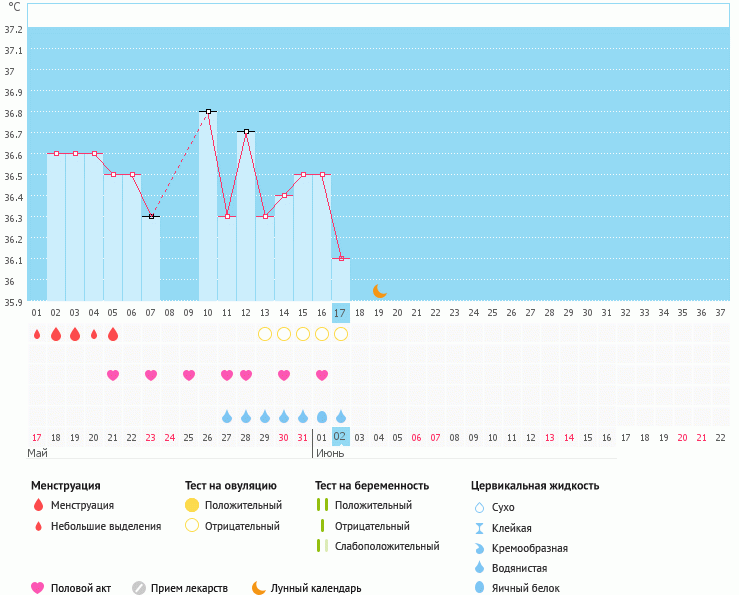Screen dimensions: 739x595
Task: Click the Слабоположительный pregnancy test legend label
Action: pyautogui.click(x=387, y=546)
